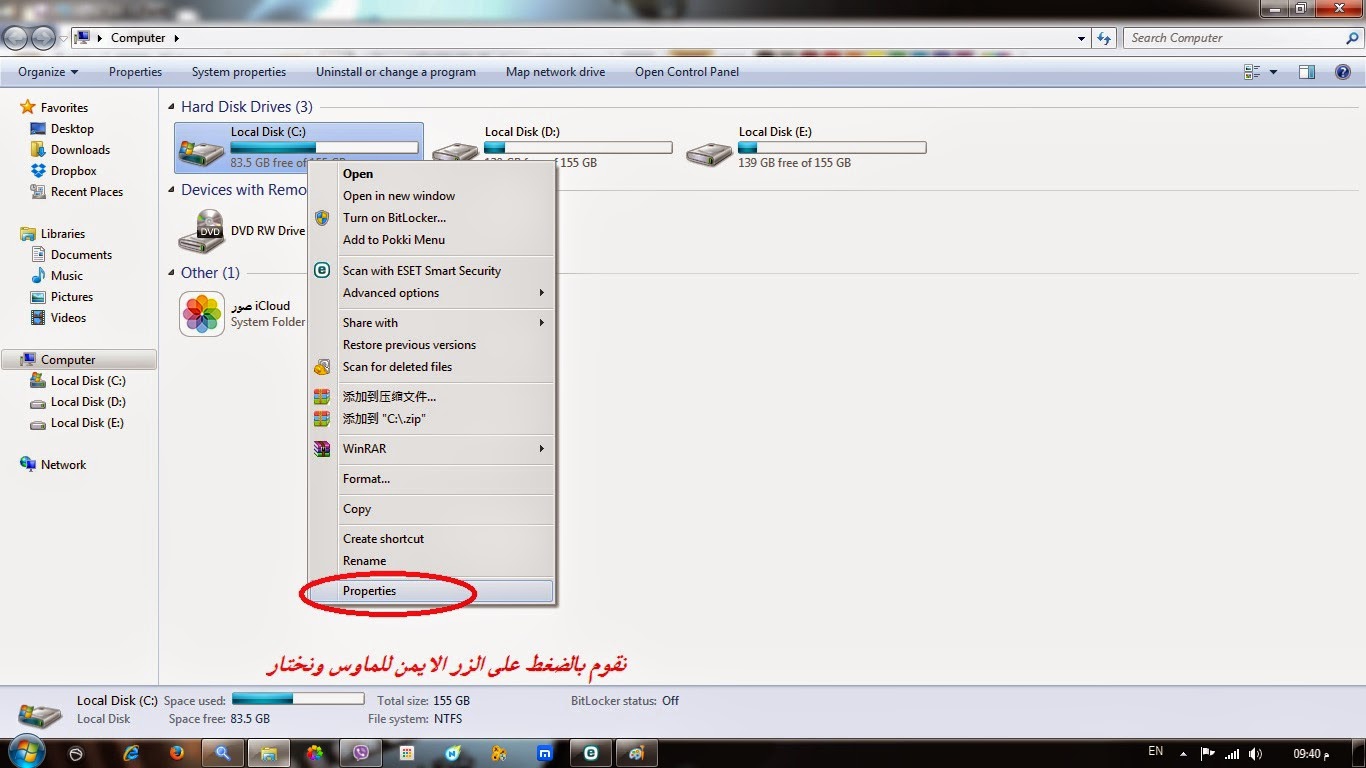Open the iCloud Photos folder icon
The height and width of the screenshot is (768, 1366).
202,314
